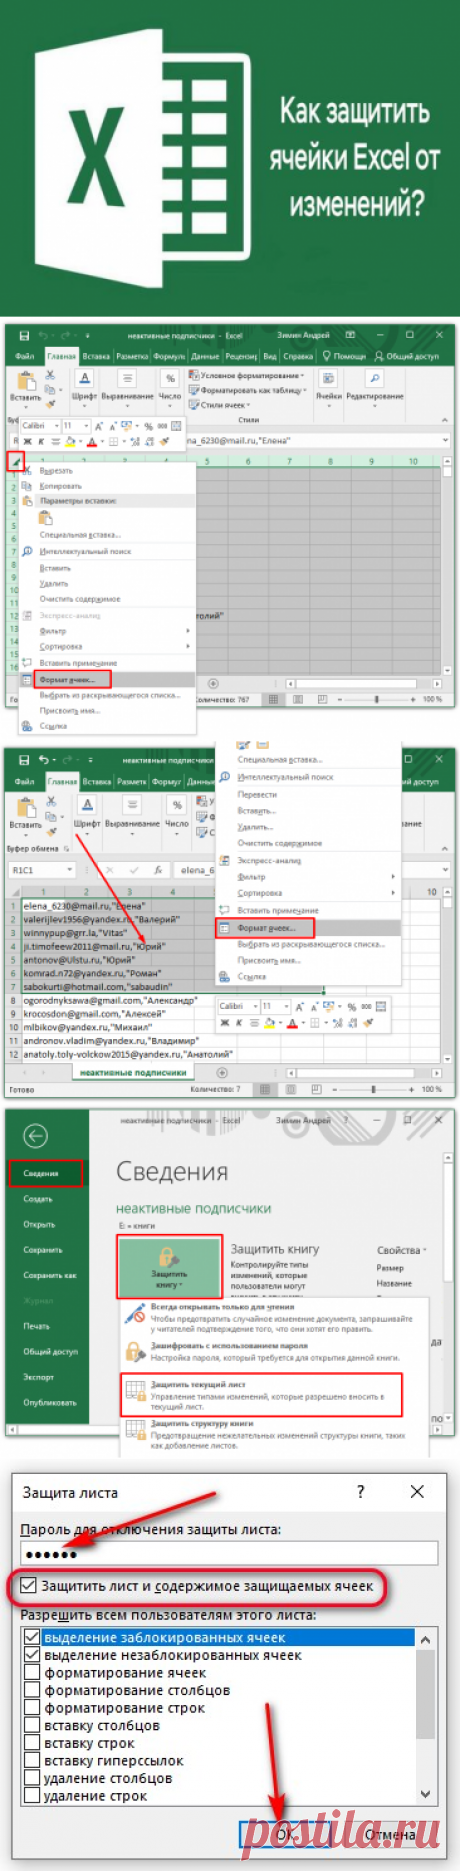The height and width of the screenshot is (1871, 460).
Task: Click the permissions list scrollbar up arrow
Action: point(426,1639)
